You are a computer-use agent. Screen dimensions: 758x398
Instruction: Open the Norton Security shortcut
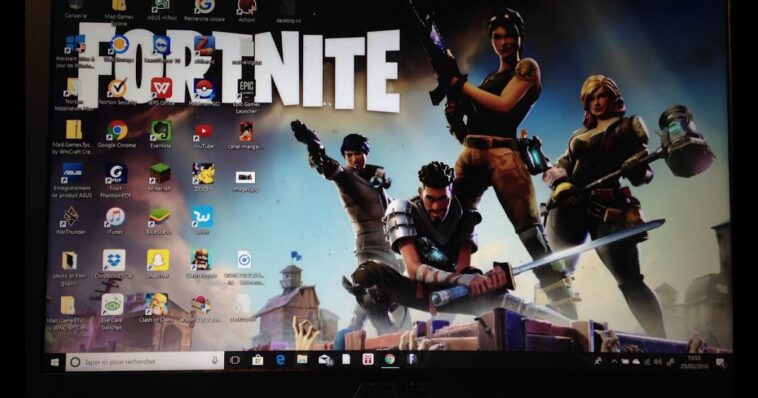pyautogui.click(x=117, y=91)
